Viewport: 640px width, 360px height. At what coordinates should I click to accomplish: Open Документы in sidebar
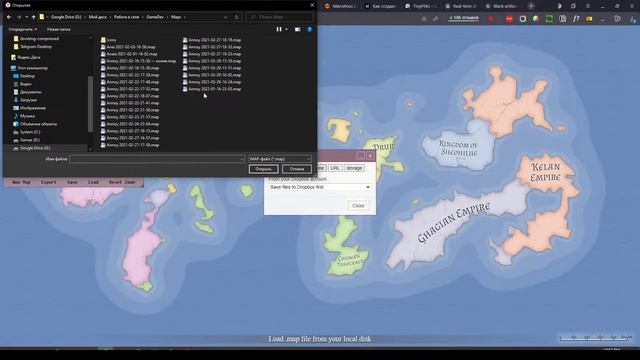(27, 92)
